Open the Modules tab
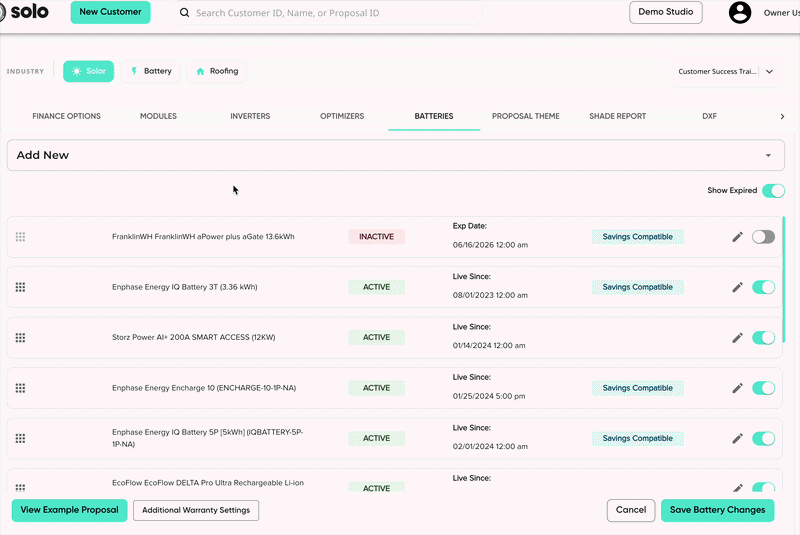 click(158, 116)
